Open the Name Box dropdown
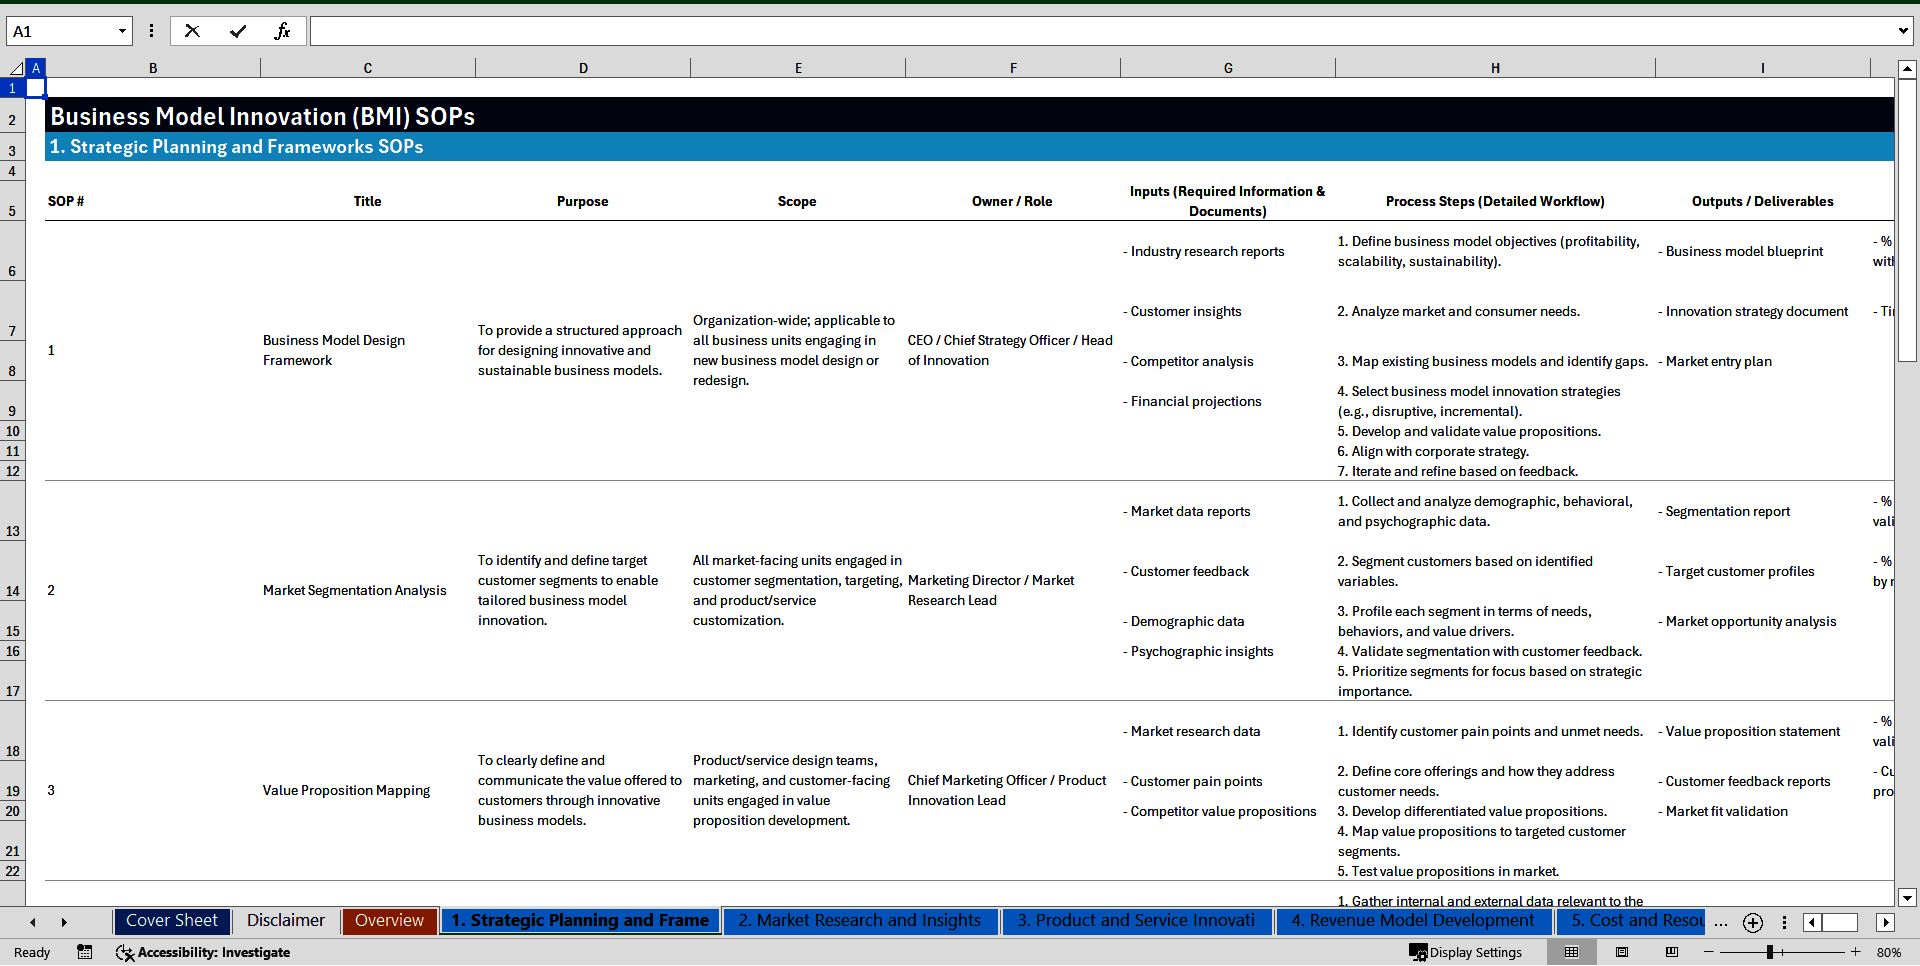The image size is (1920, 966). coord(122,30)
